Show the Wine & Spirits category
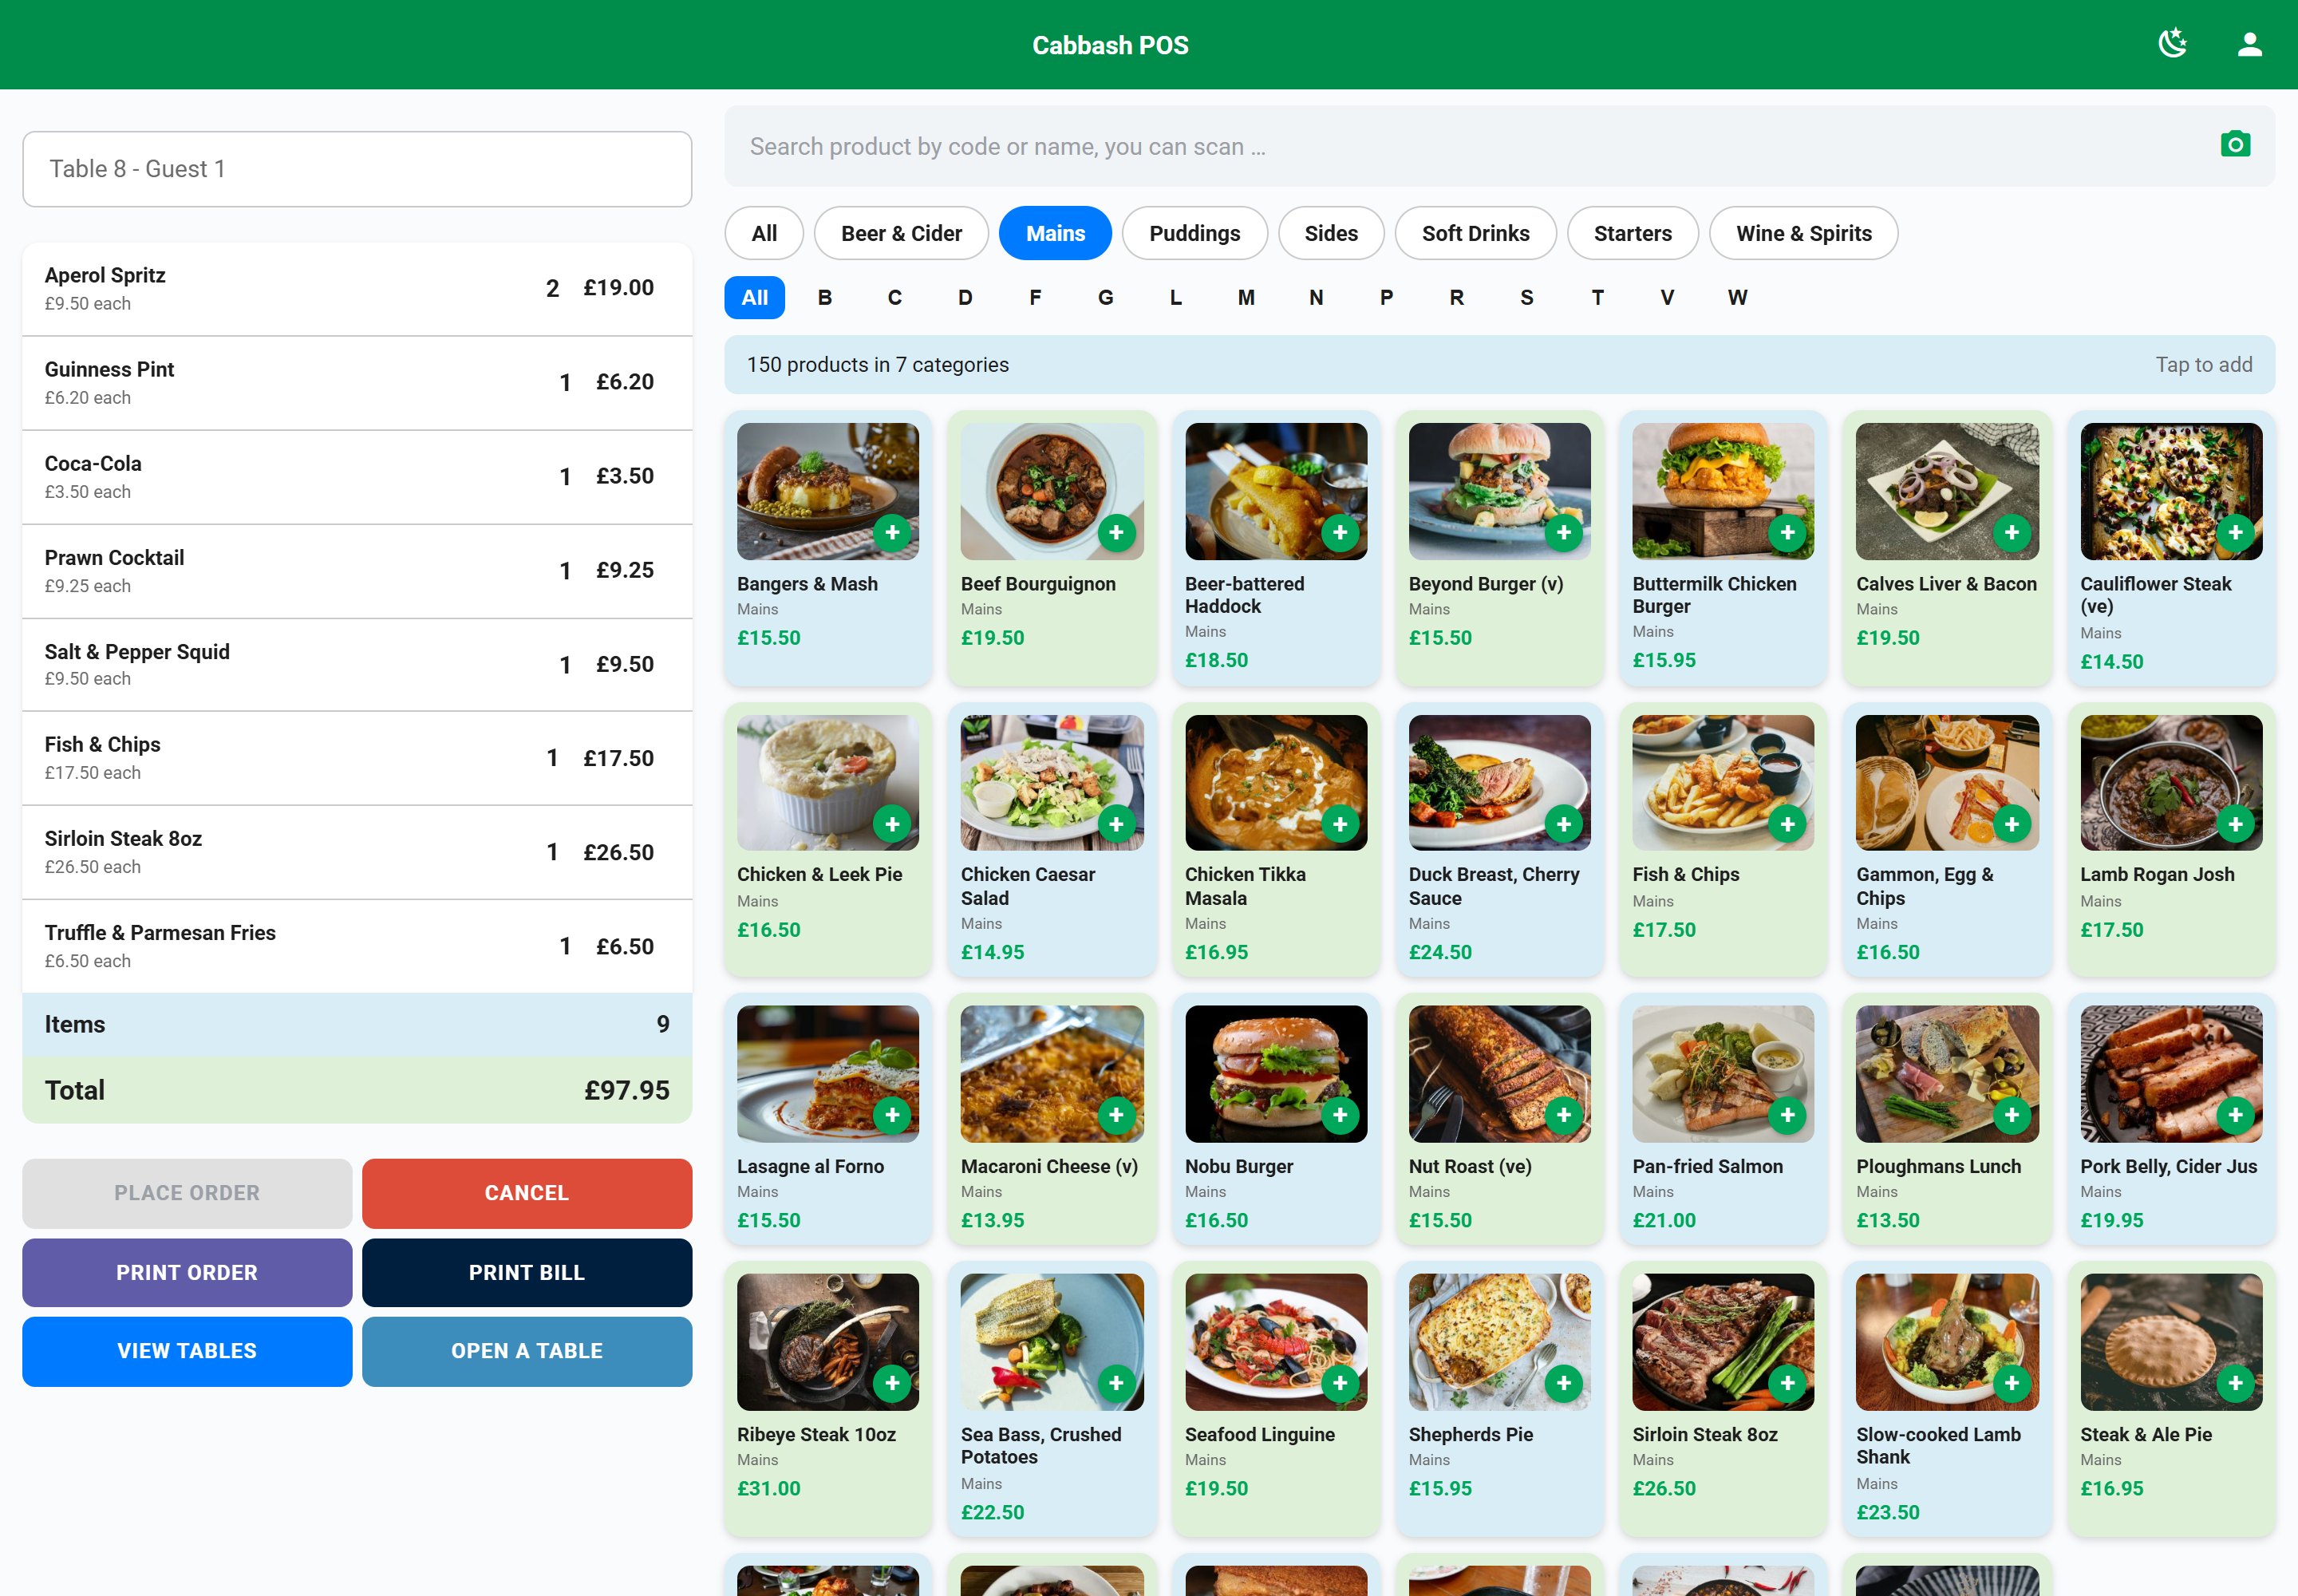This screenshot has height=1596, width=2298. [x=1803, y=233]
